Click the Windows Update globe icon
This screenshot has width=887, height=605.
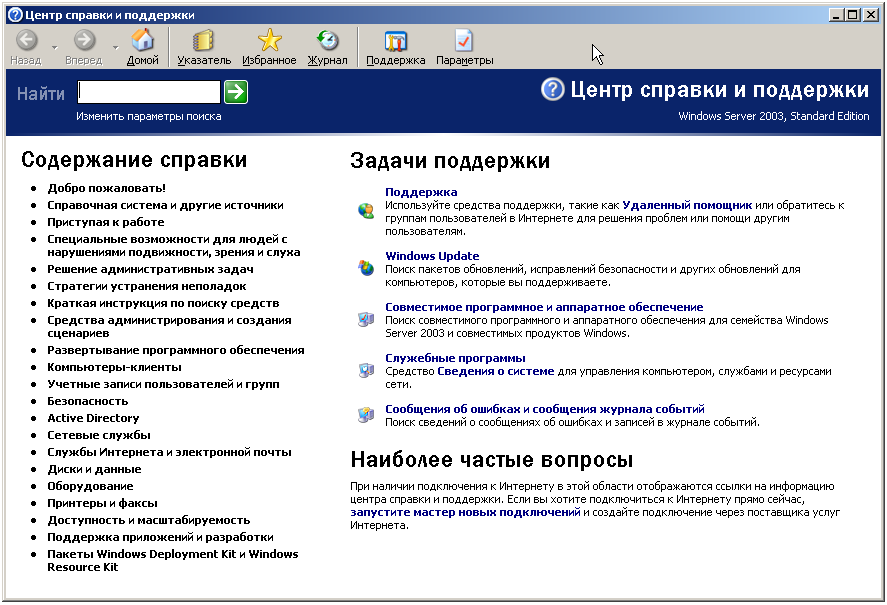366,267
